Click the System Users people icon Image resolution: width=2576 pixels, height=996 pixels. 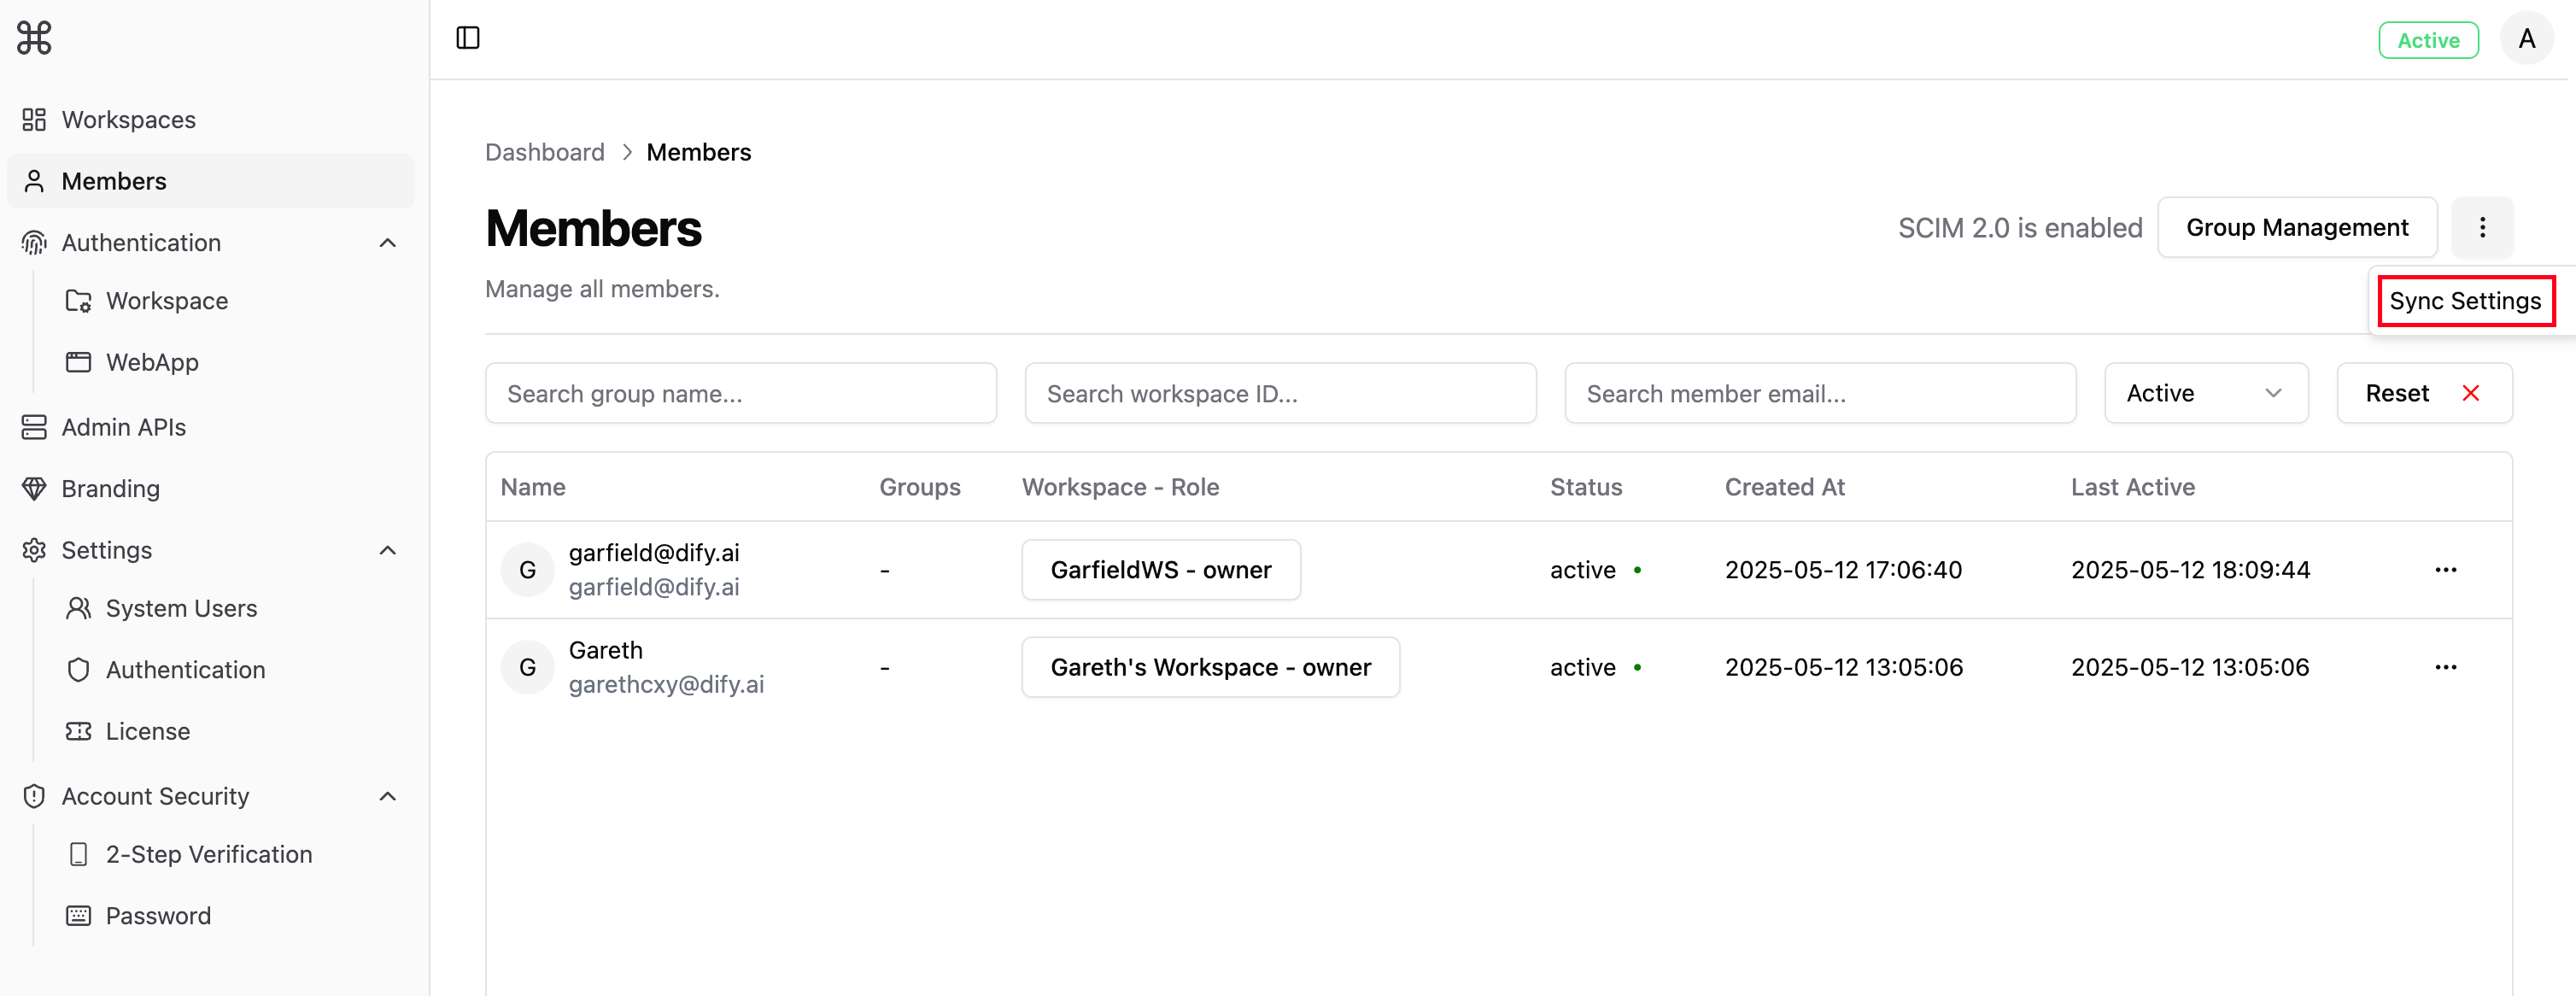78,608
